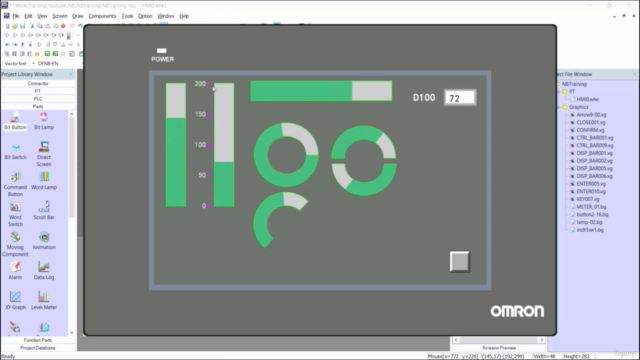Select the Moving Component part
This screenshot has height=360, width=640.
[15, 244]
